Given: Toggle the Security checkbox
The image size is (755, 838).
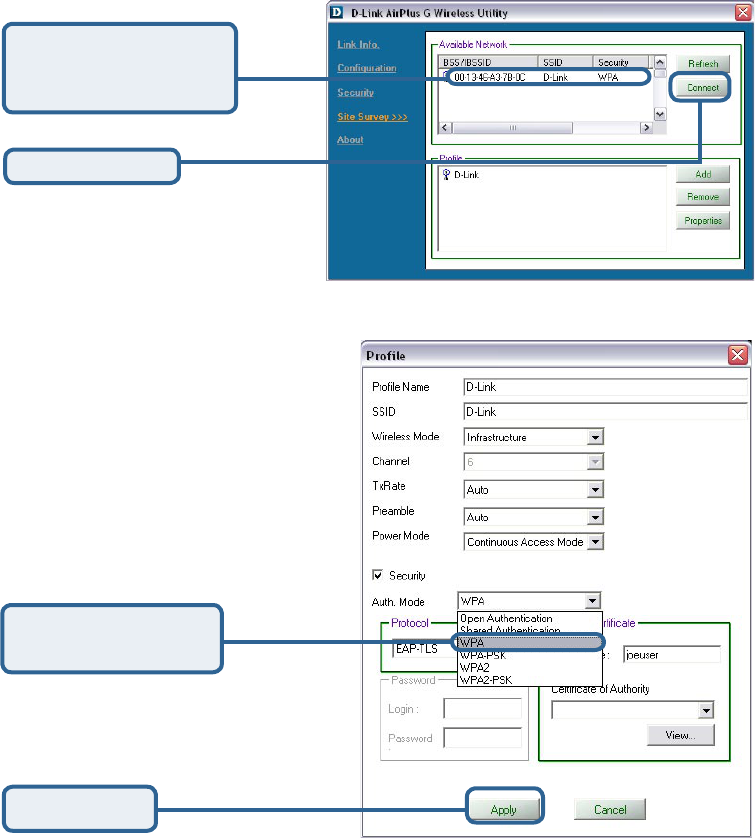Looking at the screenshot, I should coord(377,575).
